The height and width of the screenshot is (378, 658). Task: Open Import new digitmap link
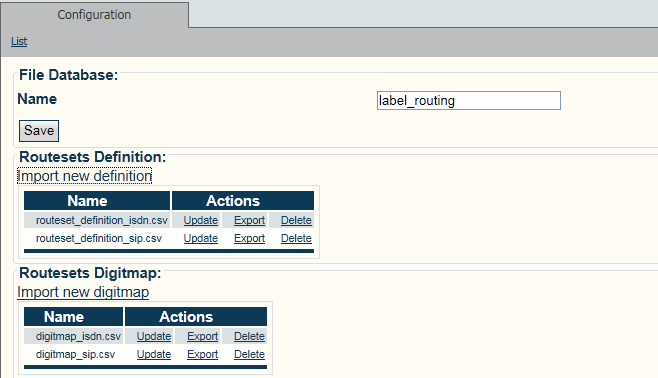click(x=83, y=292)
